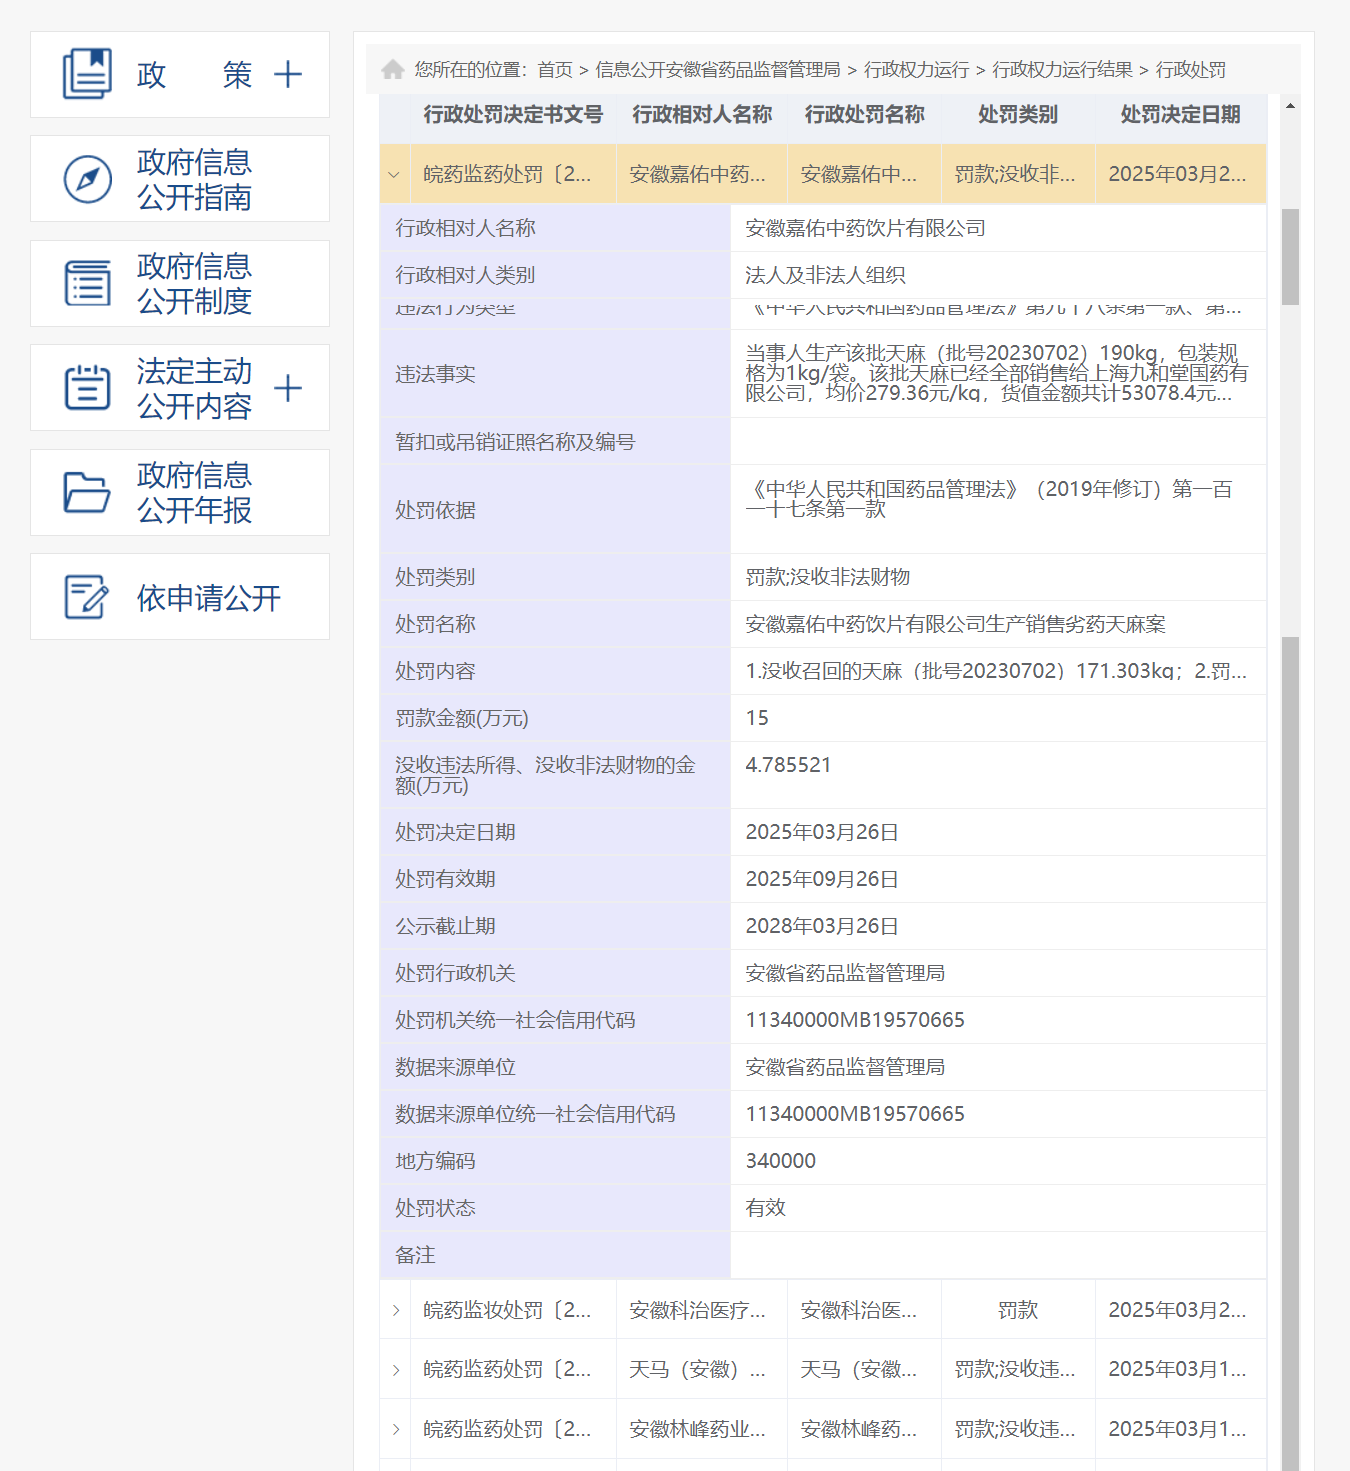Expand the 安徽科治医疗 penalty row
The height and width of the screenshot is (1471, 1350).
tap(396, 1310)
